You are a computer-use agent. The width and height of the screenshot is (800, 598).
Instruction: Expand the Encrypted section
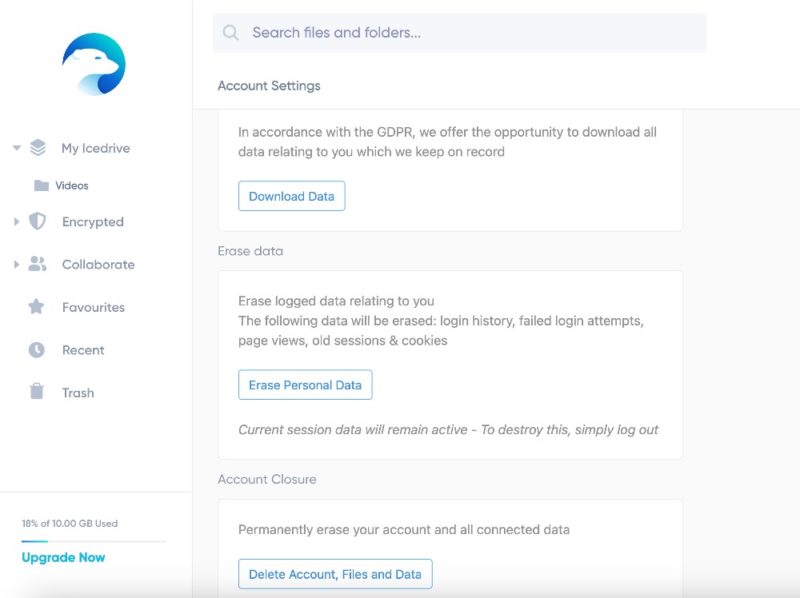pyautogui.click(x=14, y=222)
